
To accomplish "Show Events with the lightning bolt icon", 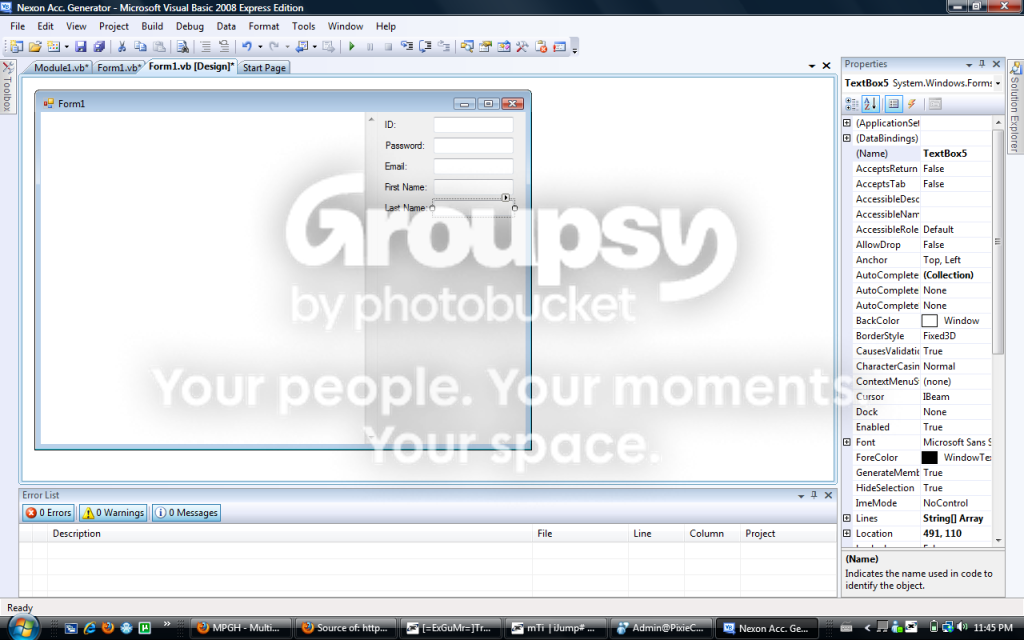I will (912, 104).
